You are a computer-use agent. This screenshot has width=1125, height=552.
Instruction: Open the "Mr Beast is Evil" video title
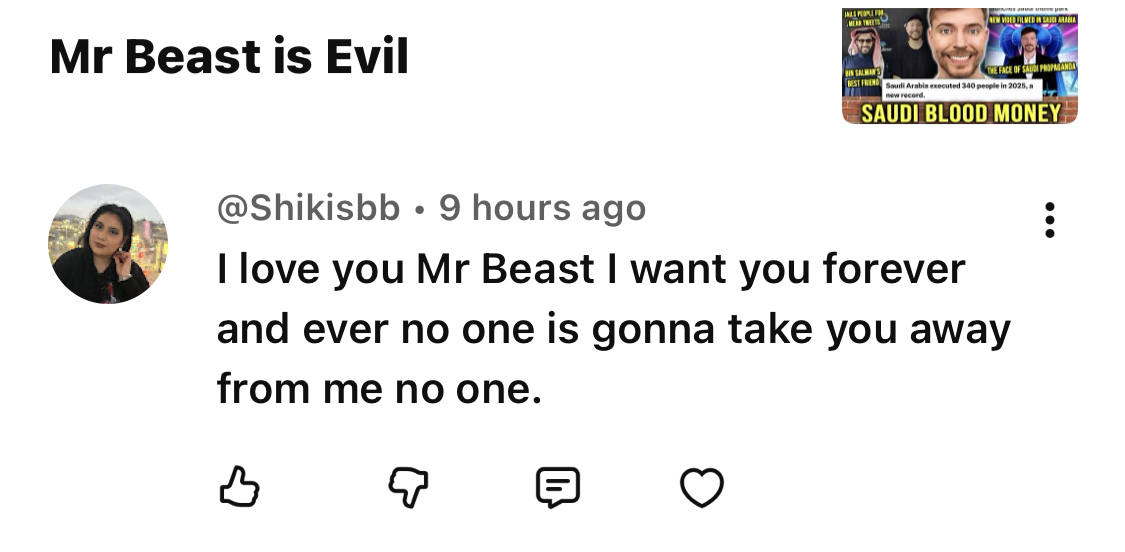(x=229, y=57)
